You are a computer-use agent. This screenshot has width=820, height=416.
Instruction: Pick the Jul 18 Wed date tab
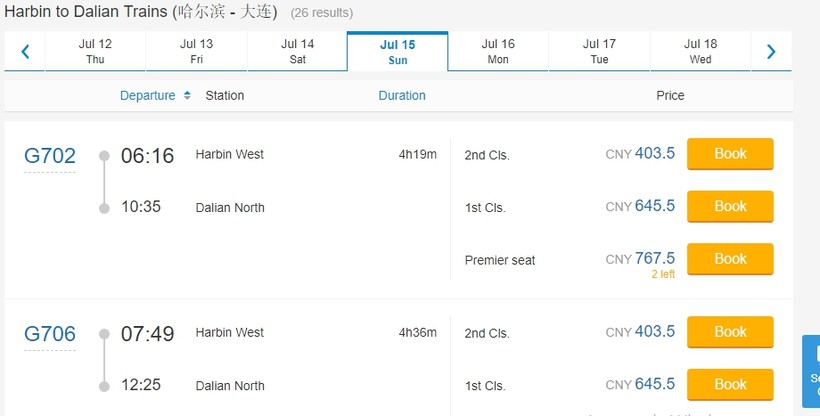[x=700, y=52]
